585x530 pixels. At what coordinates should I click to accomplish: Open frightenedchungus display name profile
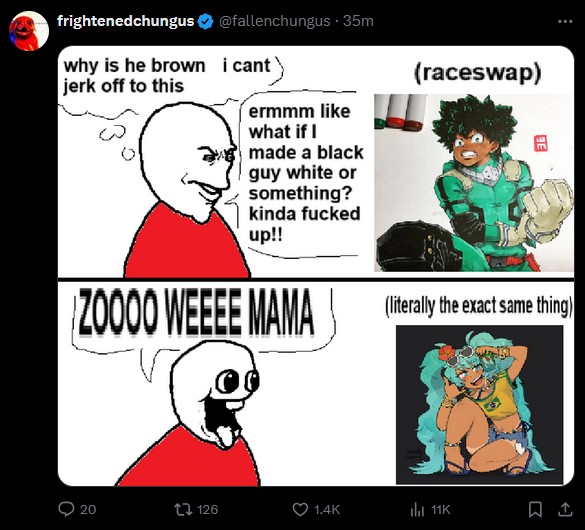[x=125, y=21]
